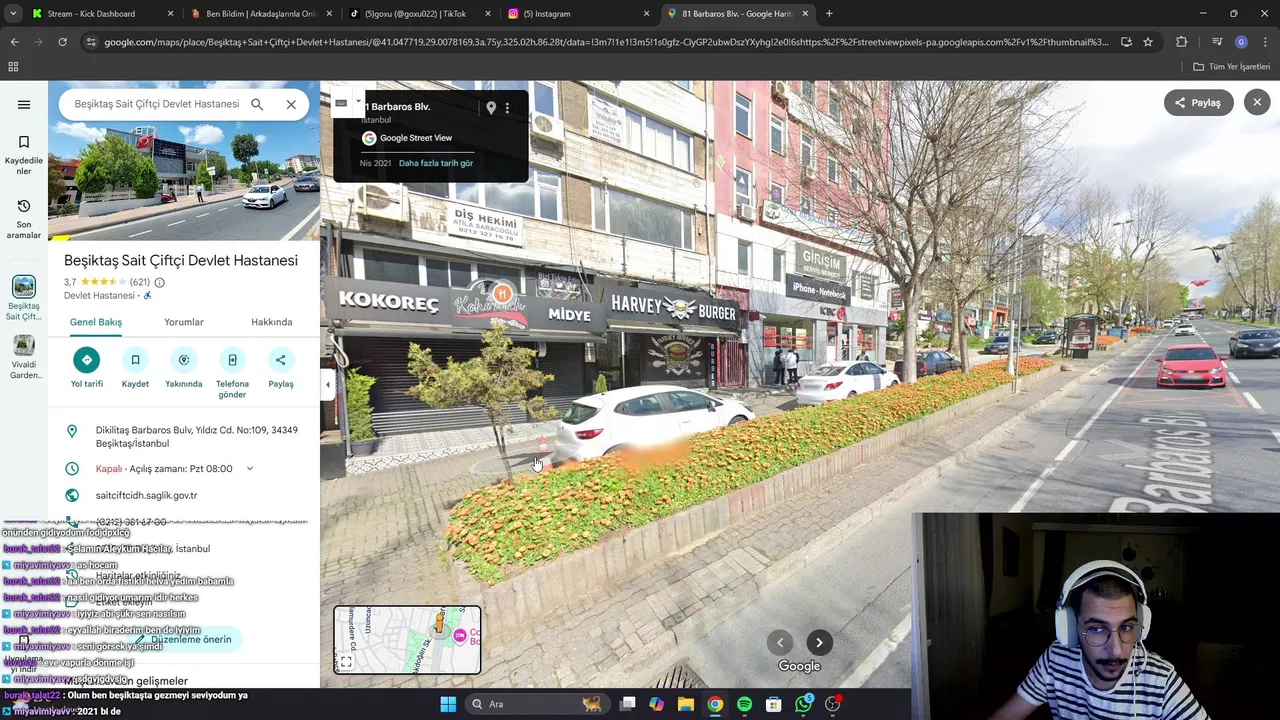Switch to the Ben Bildim browser tab
This screenshot has height=720, width=1280.
(x=260, y=13)
